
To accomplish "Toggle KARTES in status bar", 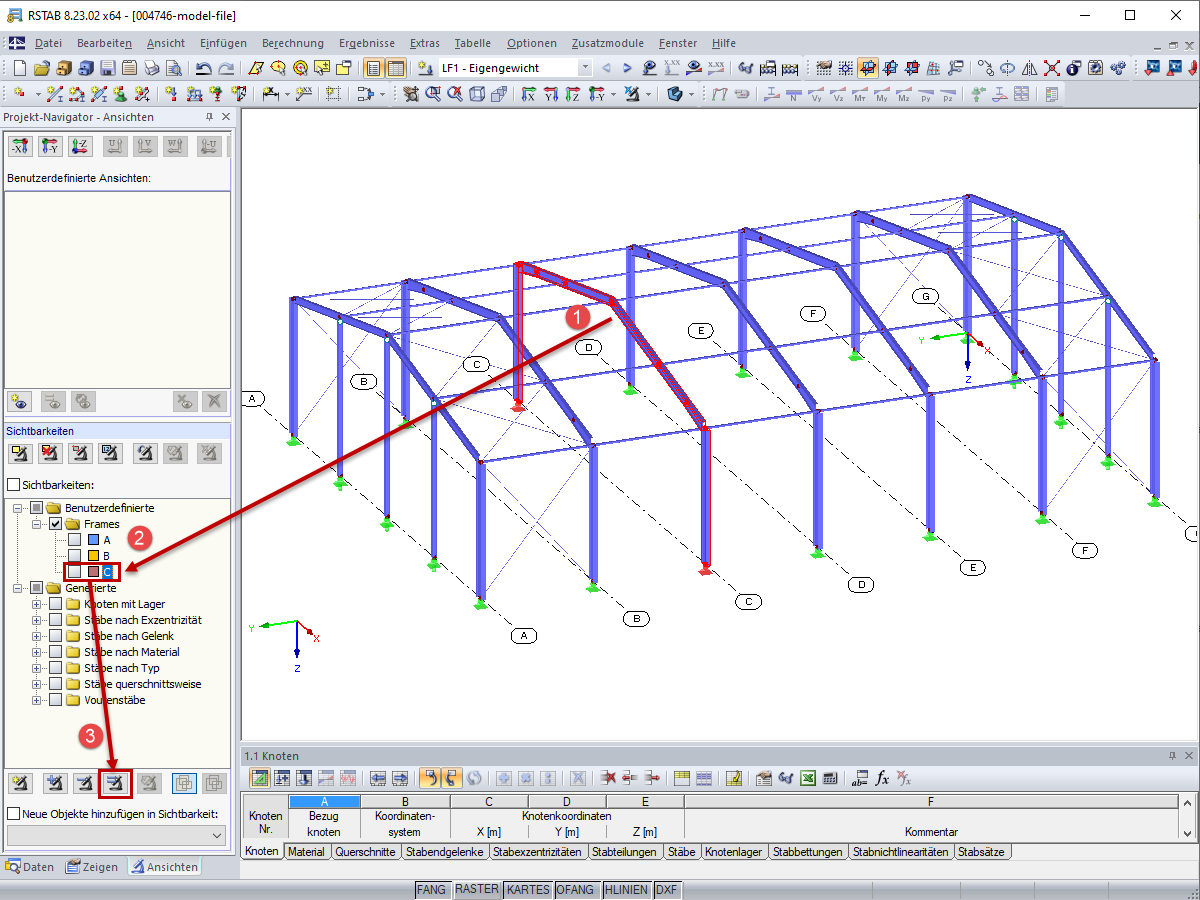I will pos(528,889).
